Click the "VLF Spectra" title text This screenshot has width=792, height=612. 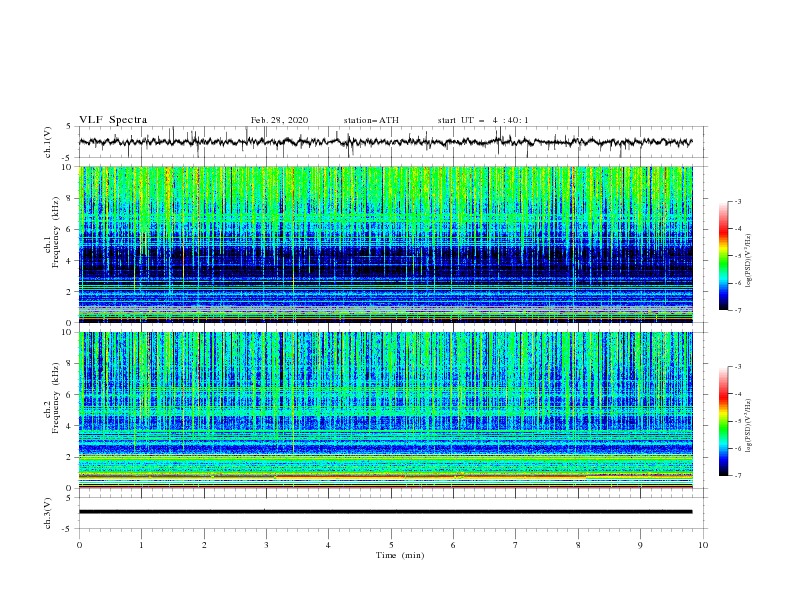pyautogui.click(x=113, y=120)
